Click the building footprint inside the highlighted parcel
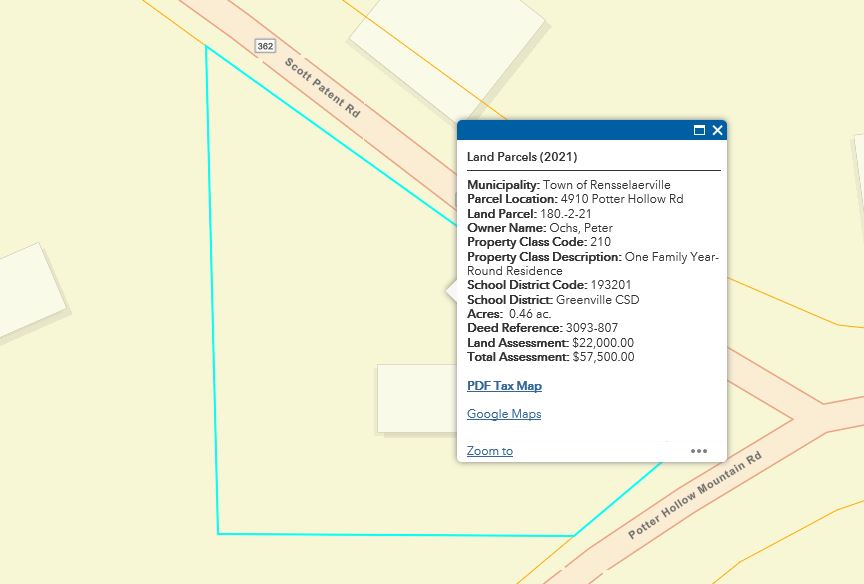Viewport: 864px width, 584px height. point(415,398)
